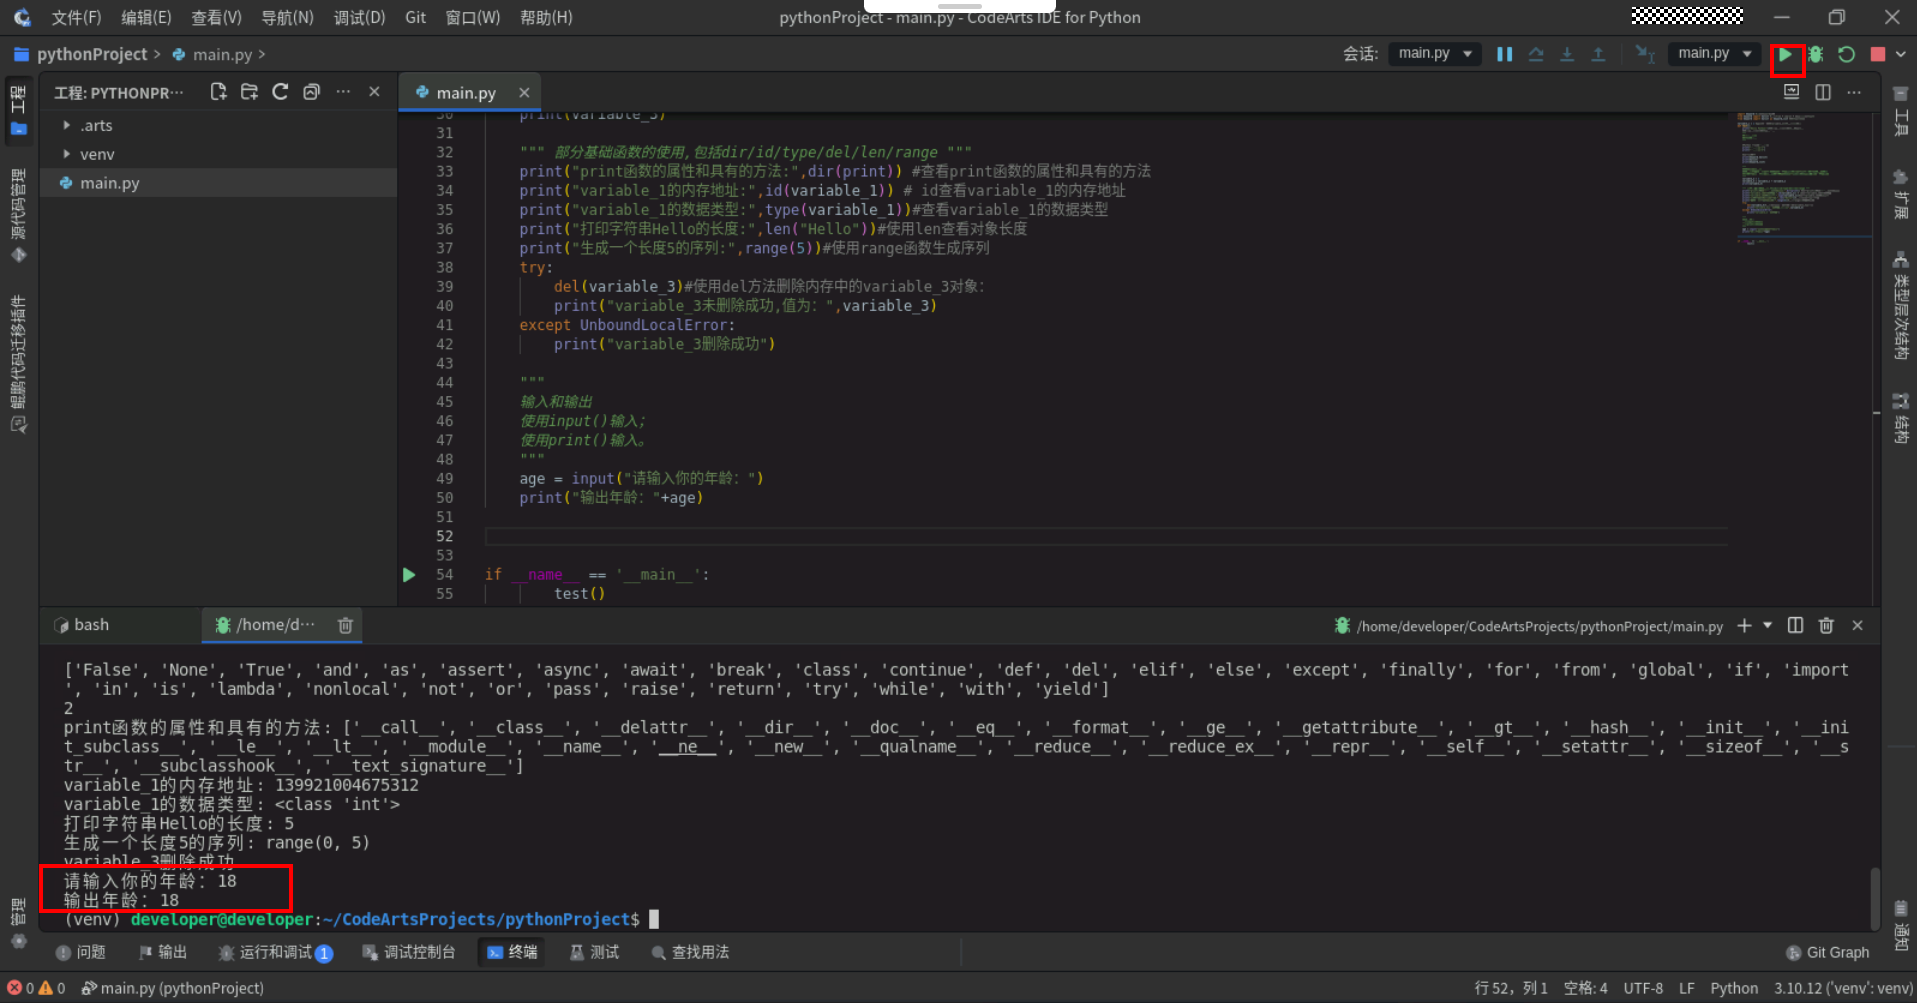Pause the debug session
The image size is (1917, 1003).
coord(1504,54)
